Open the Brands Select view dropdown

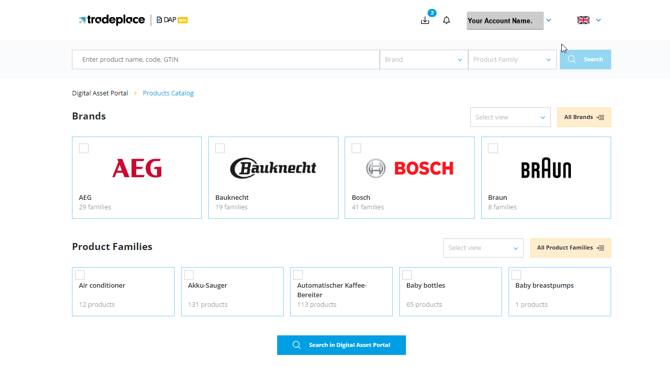(510, 117)
